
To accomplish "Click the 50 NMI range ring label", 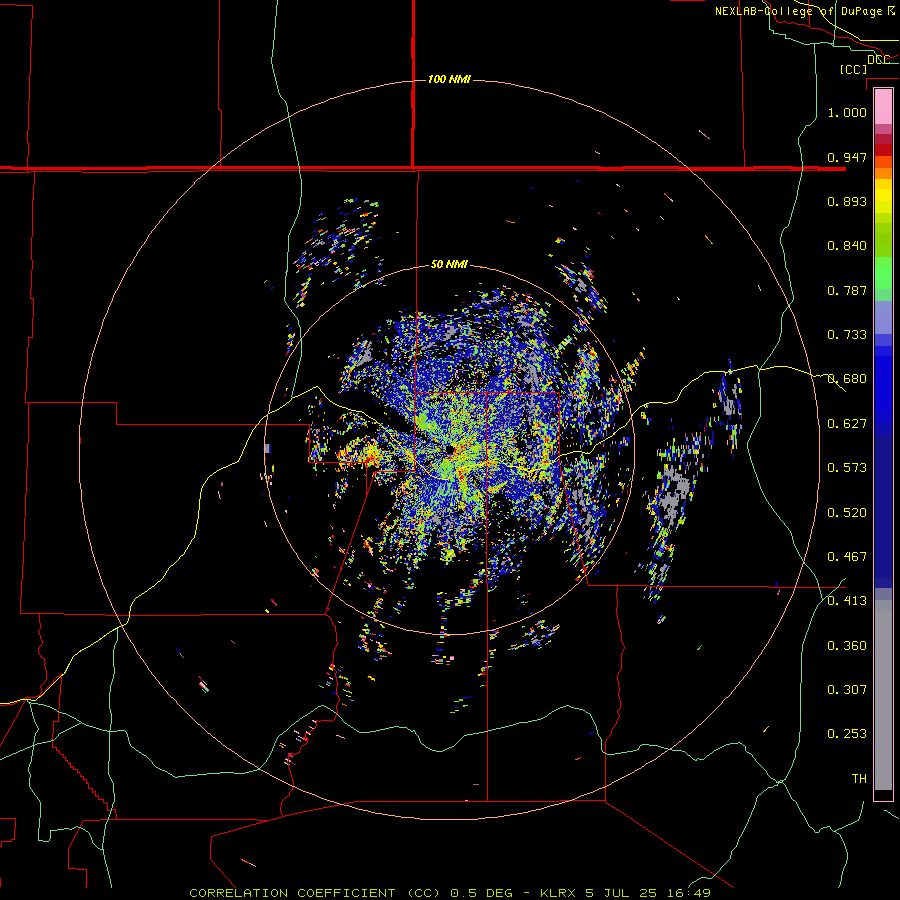I will point(449,264).
